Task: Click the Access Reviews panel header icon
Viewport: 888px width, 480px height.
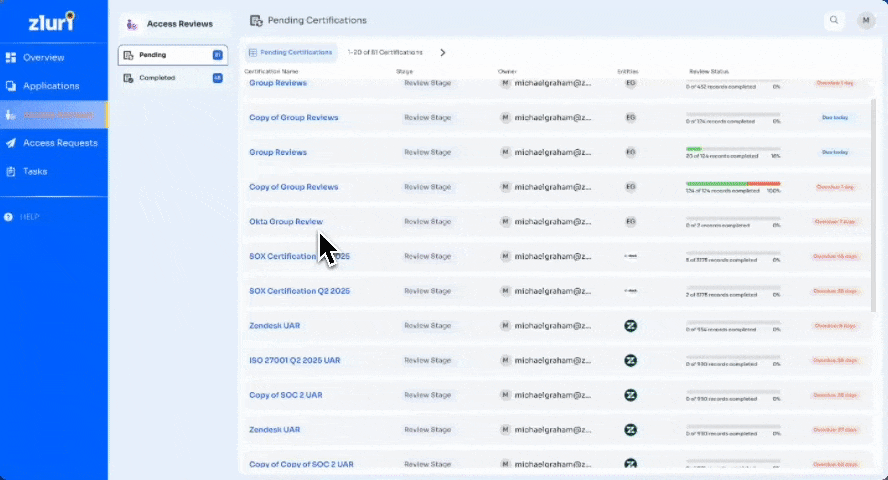Action: (x=132, y=24)
